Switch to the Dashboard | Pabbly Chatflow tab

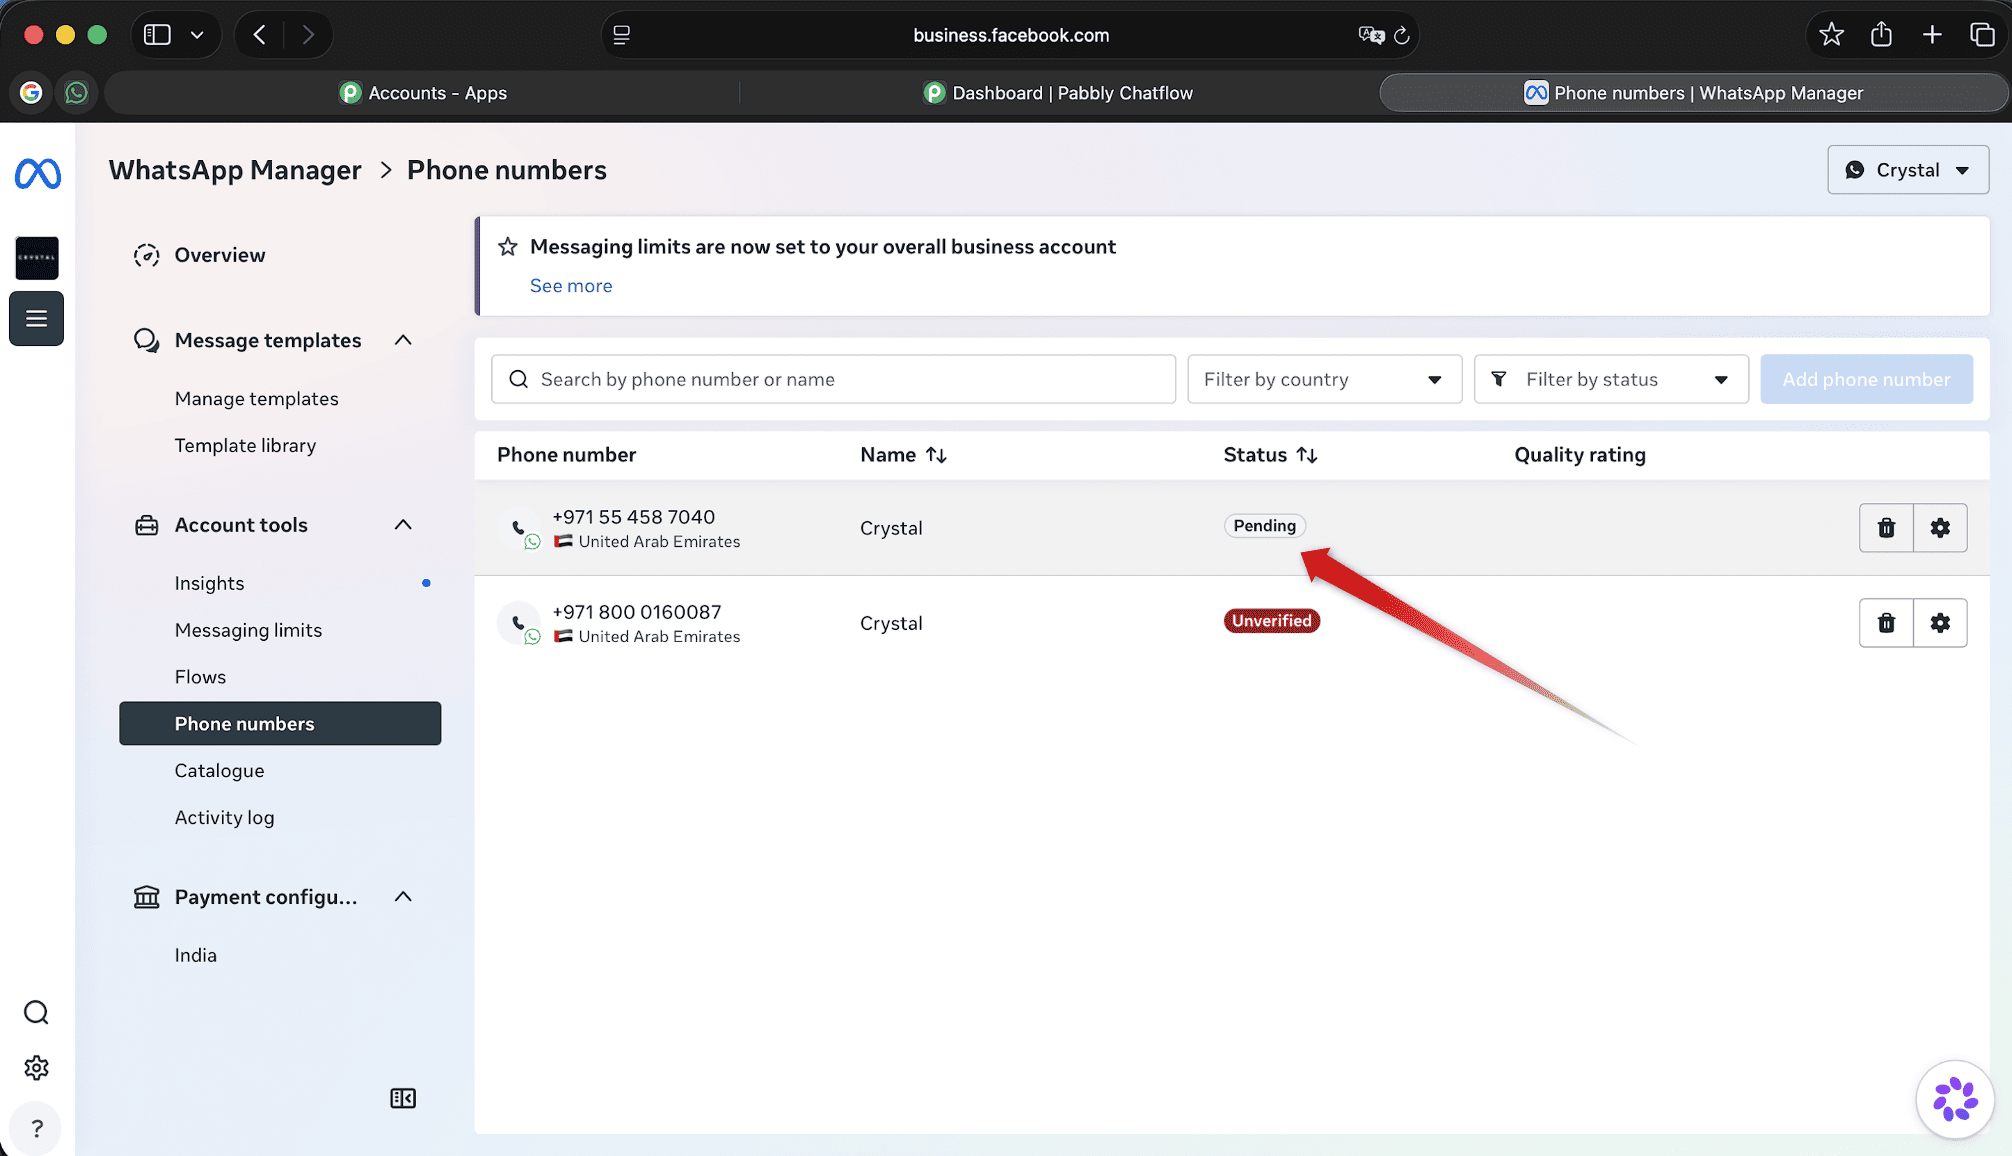pos(1058,93)
